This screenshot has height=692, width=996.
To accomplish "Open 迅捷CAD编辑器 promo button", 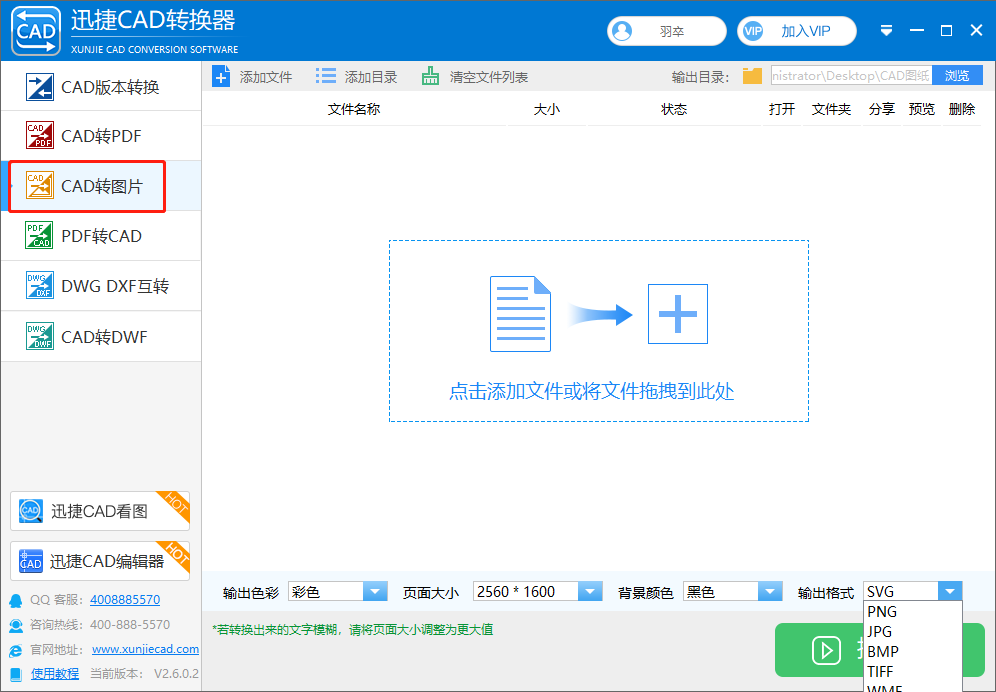I will point(100,560).
